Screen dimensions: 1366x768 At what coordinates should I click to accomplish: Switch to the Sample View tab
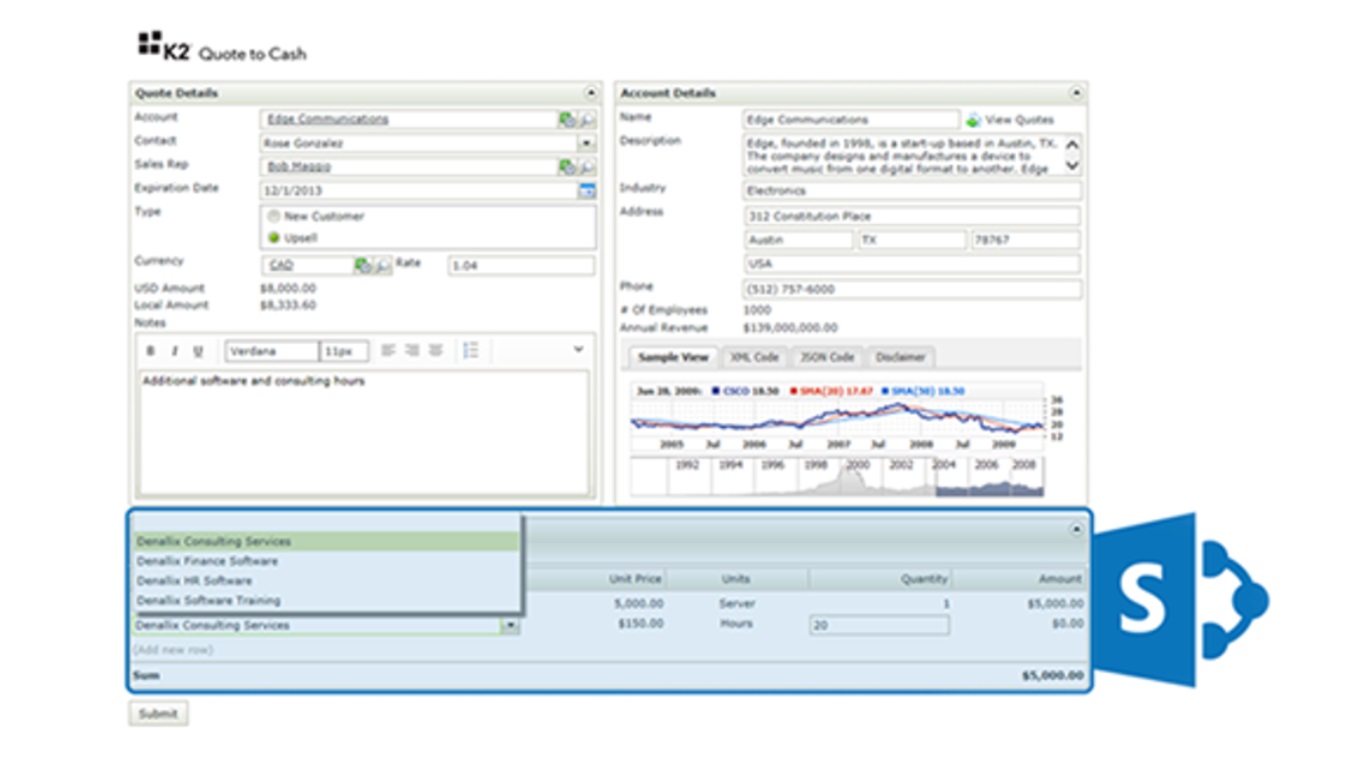673,357
